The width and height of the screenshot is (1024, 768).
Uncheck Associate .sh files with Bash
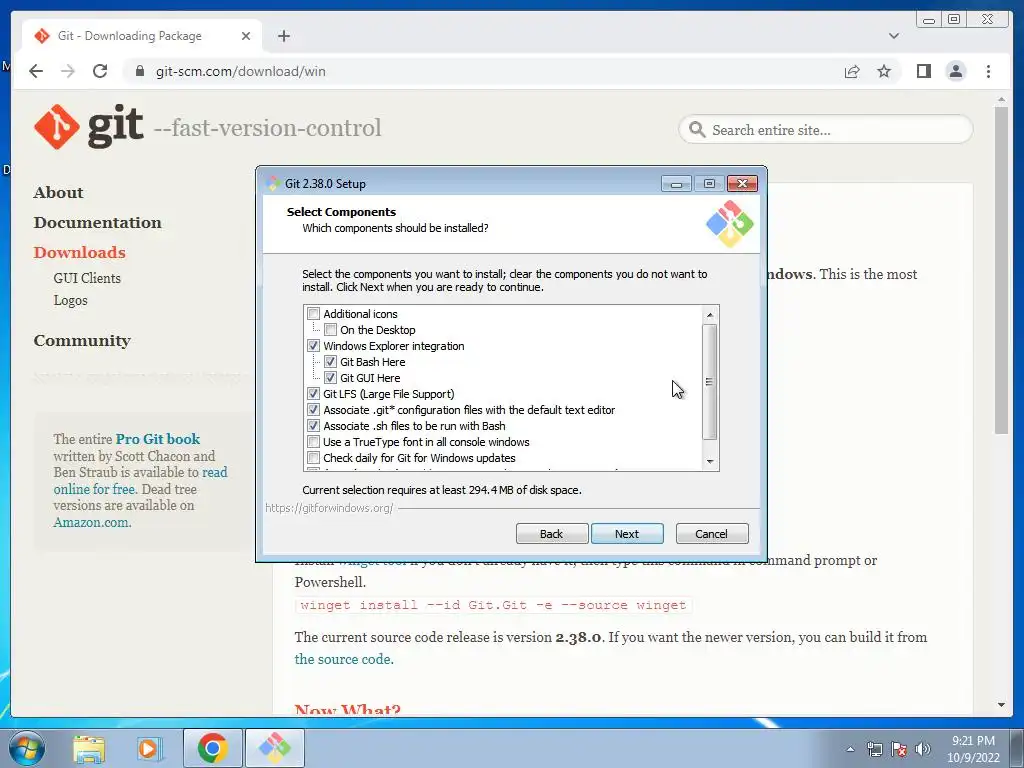click(313, 426)
